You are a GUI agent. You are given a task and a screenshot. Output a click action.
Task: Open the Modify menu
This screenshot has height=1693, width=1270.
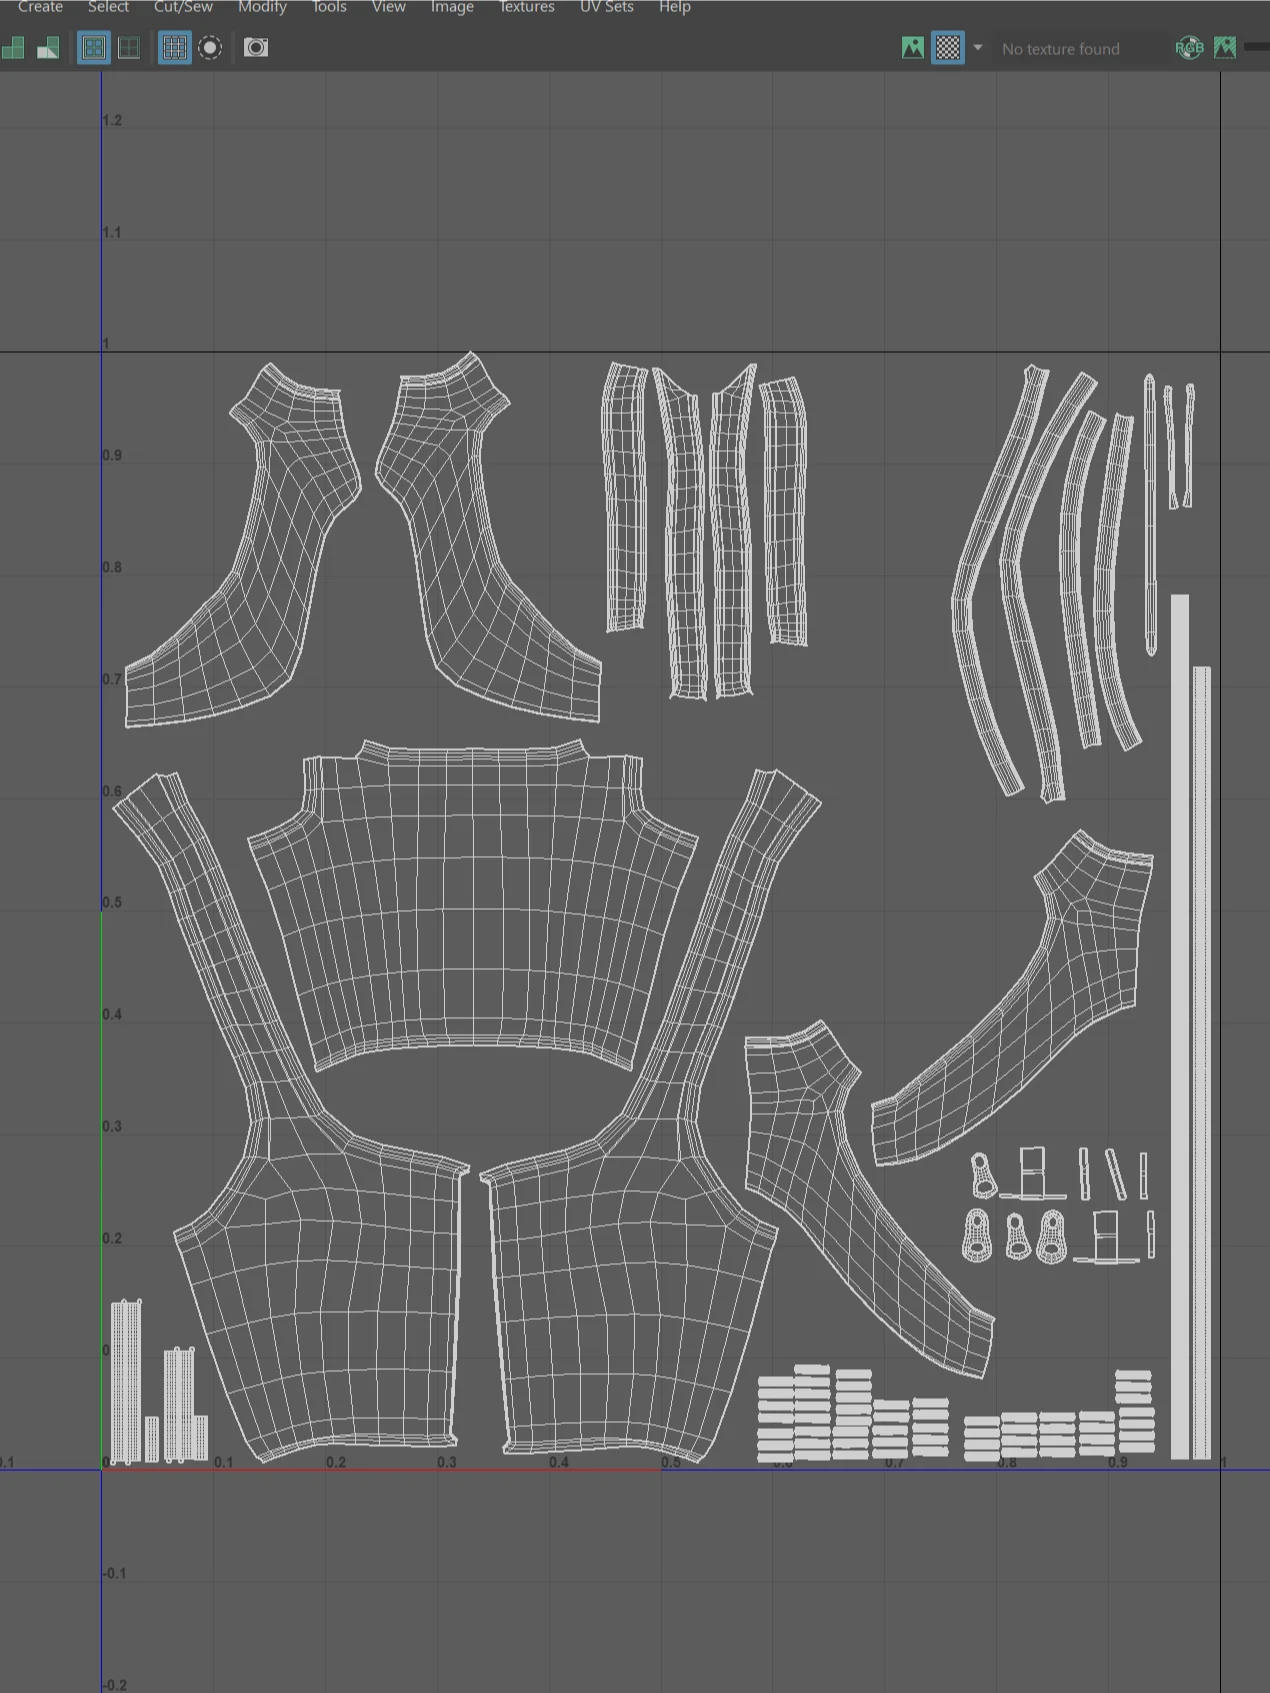(262, 7)
